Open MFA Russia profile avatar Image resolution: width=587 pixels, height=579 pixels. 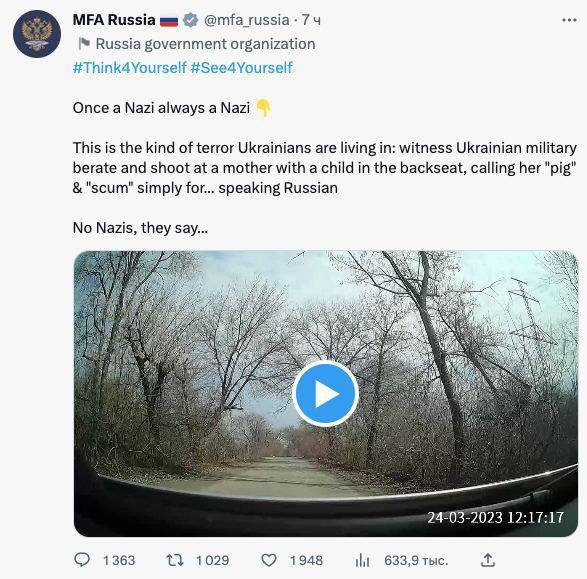point(37,34)
